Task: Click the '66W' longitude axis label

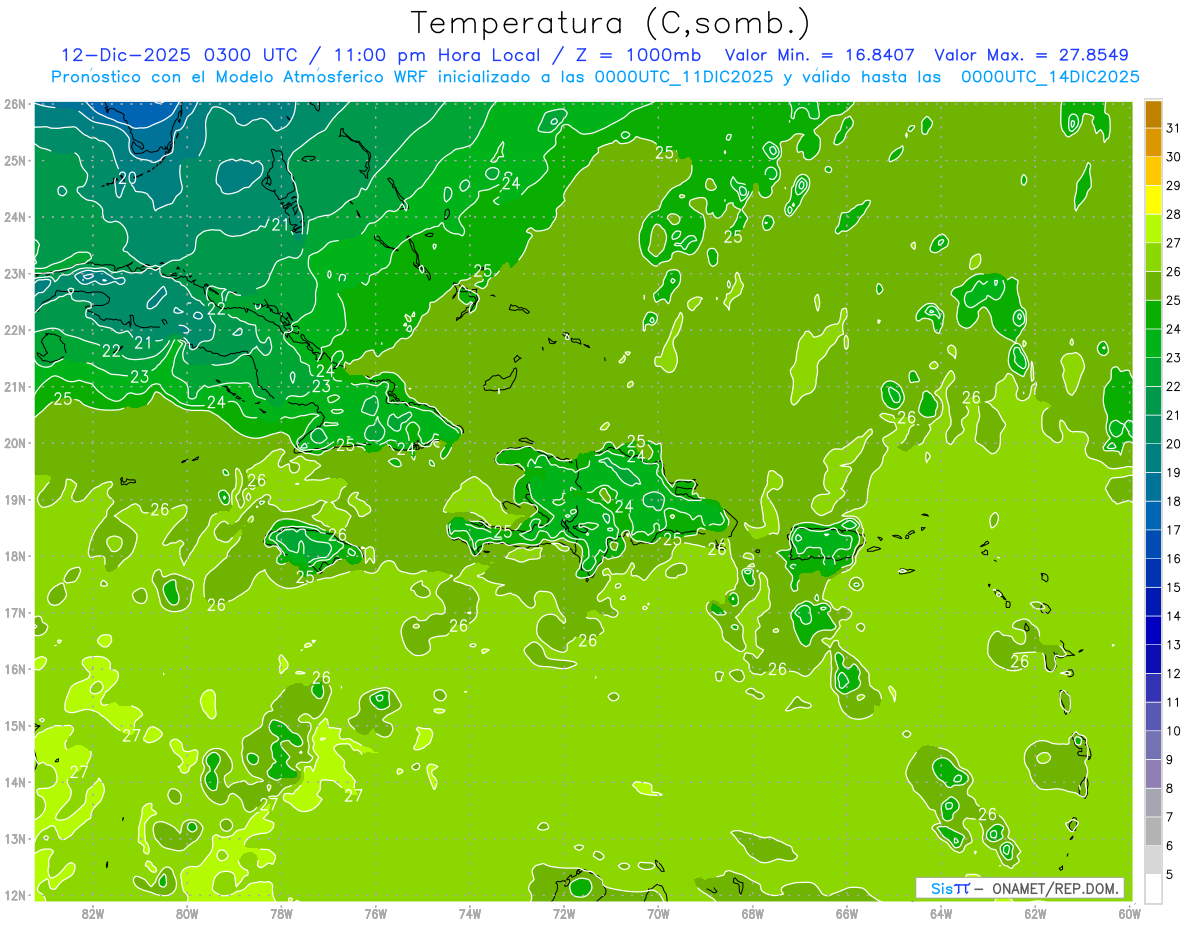Action: pos(846,913)
